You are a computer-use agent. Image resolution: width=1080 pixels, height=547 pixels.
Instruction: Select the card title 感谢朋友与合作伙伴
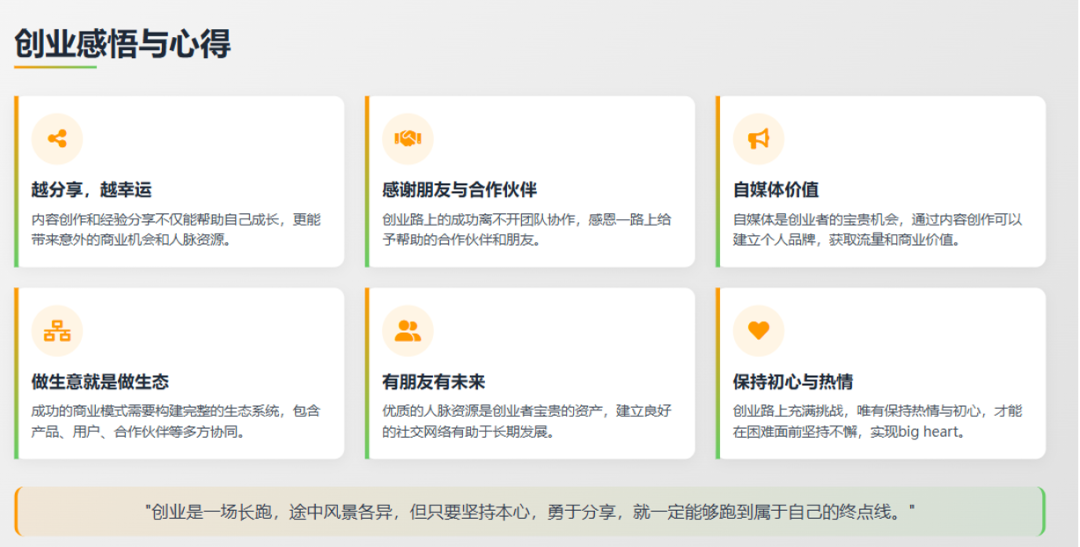click(x=459, y=189)
